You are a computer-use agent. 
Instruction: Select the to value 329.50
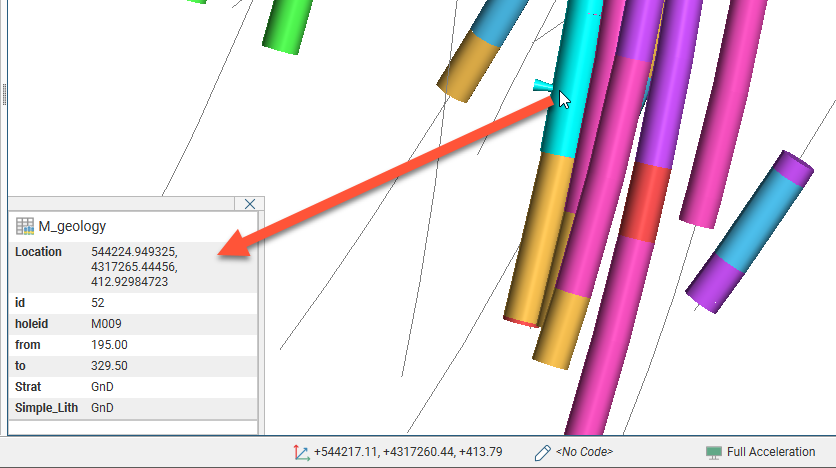point(109,366)
